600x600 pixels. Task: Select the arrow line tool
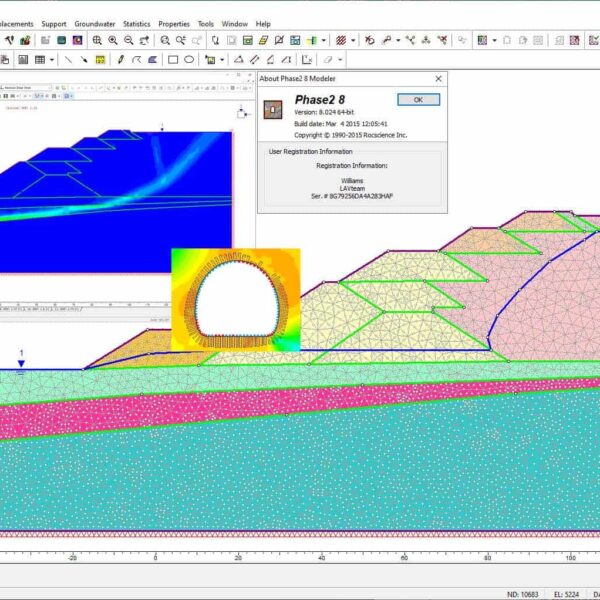(x=84, y=60)
